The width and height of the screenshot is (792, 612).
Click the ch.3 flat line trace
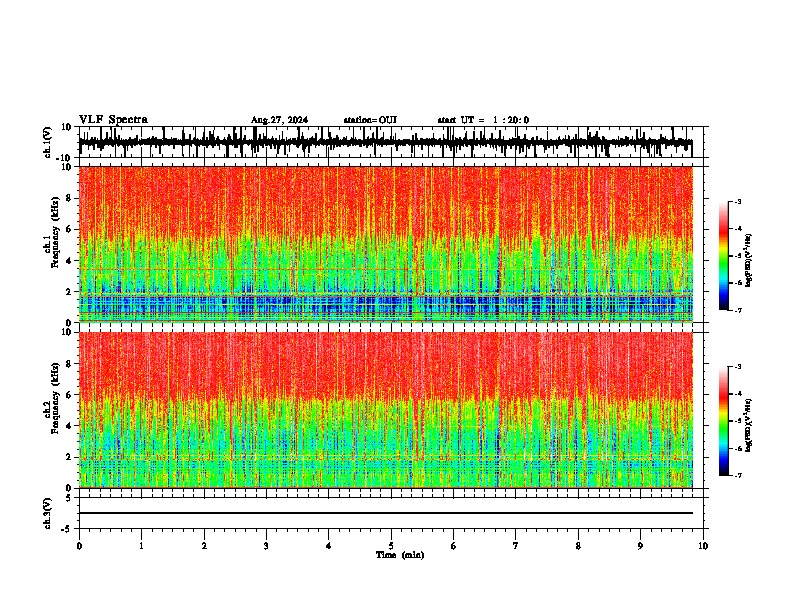point(386,513)
